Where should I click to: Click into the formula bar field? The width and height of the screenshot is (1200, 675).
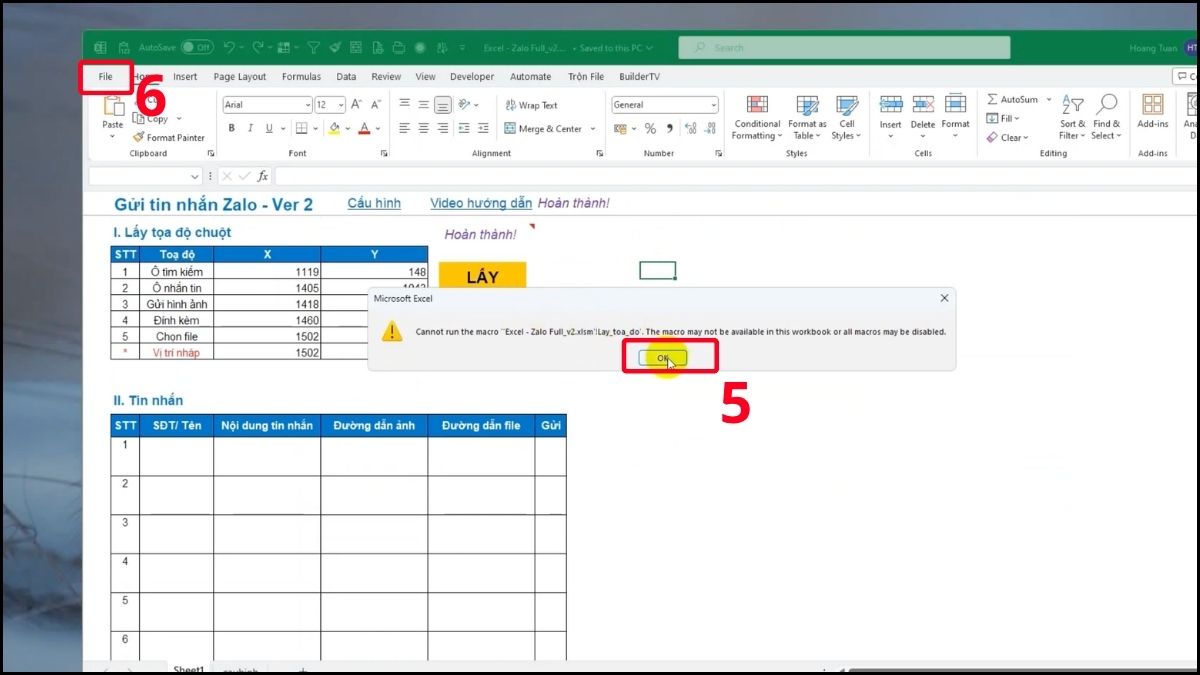point(735,176)
